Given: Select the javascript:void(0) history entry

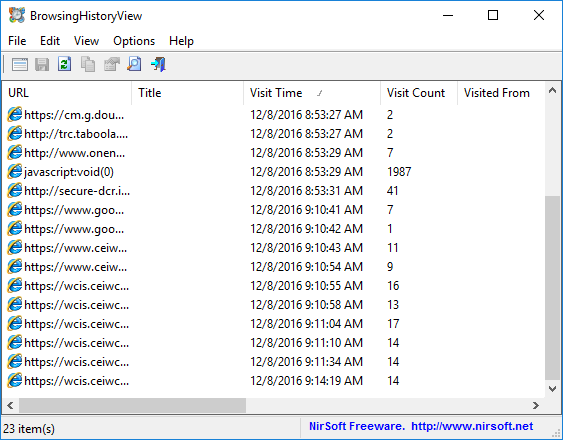Looking at the screenshot, I should [69, 172].
